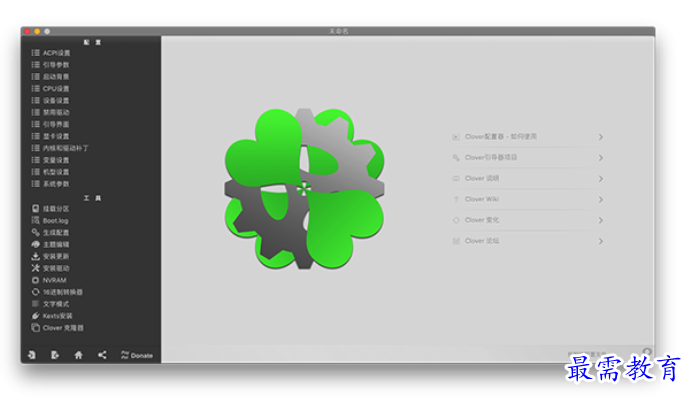The image size is (689, 400).
Task: Open the 主题编辑 theme editor tool
Action: 51,244
